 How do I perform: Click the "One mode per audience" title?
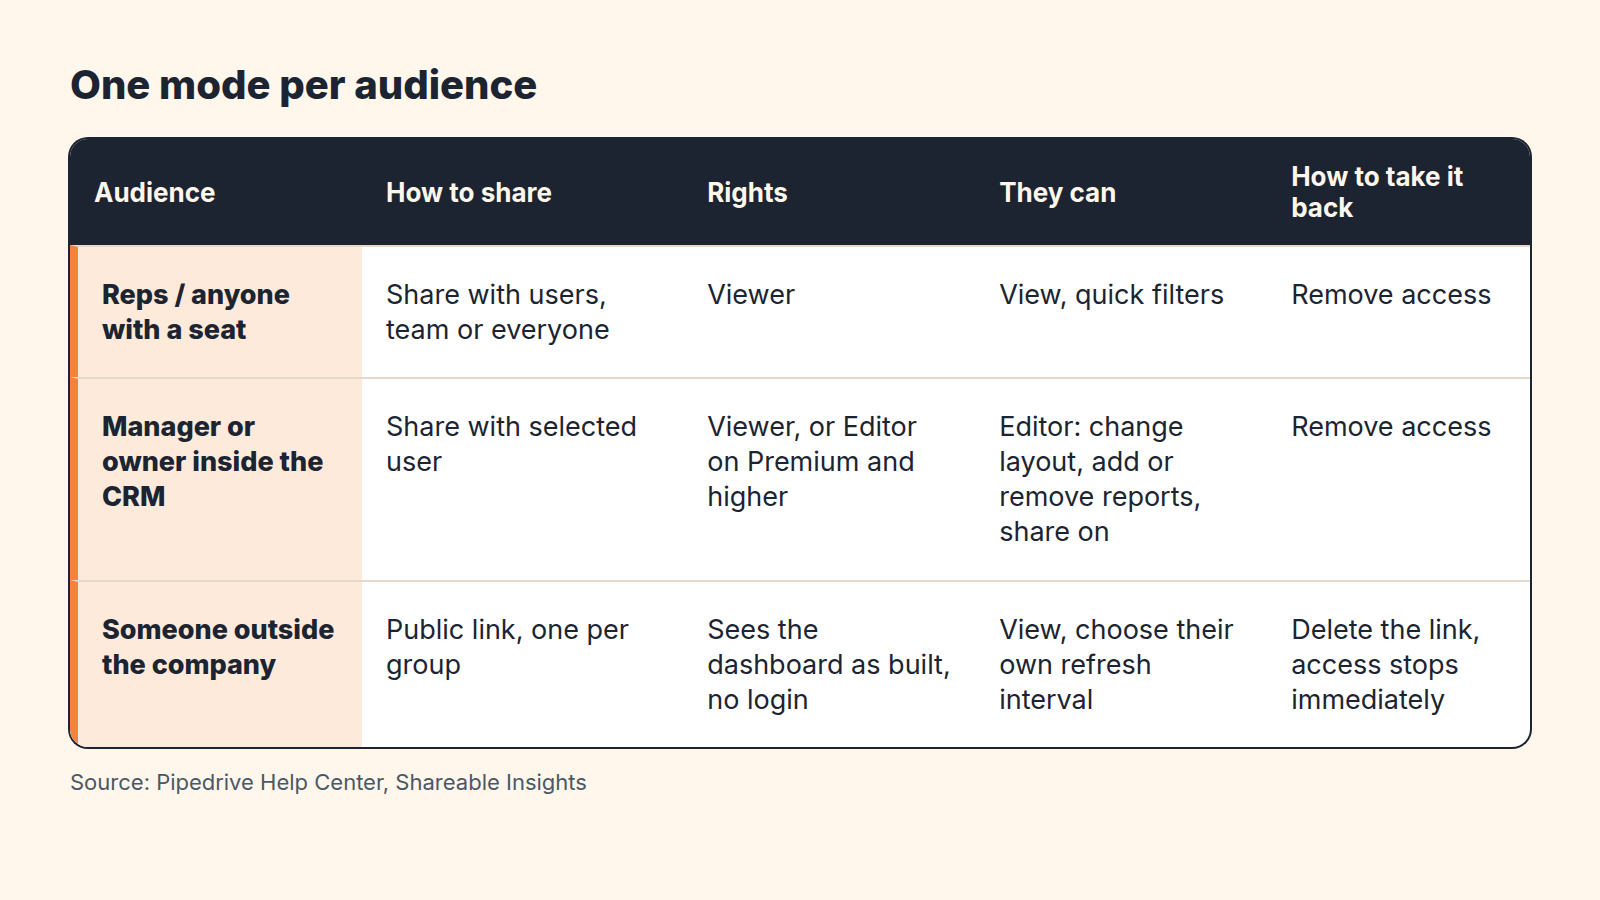[303, 85]
